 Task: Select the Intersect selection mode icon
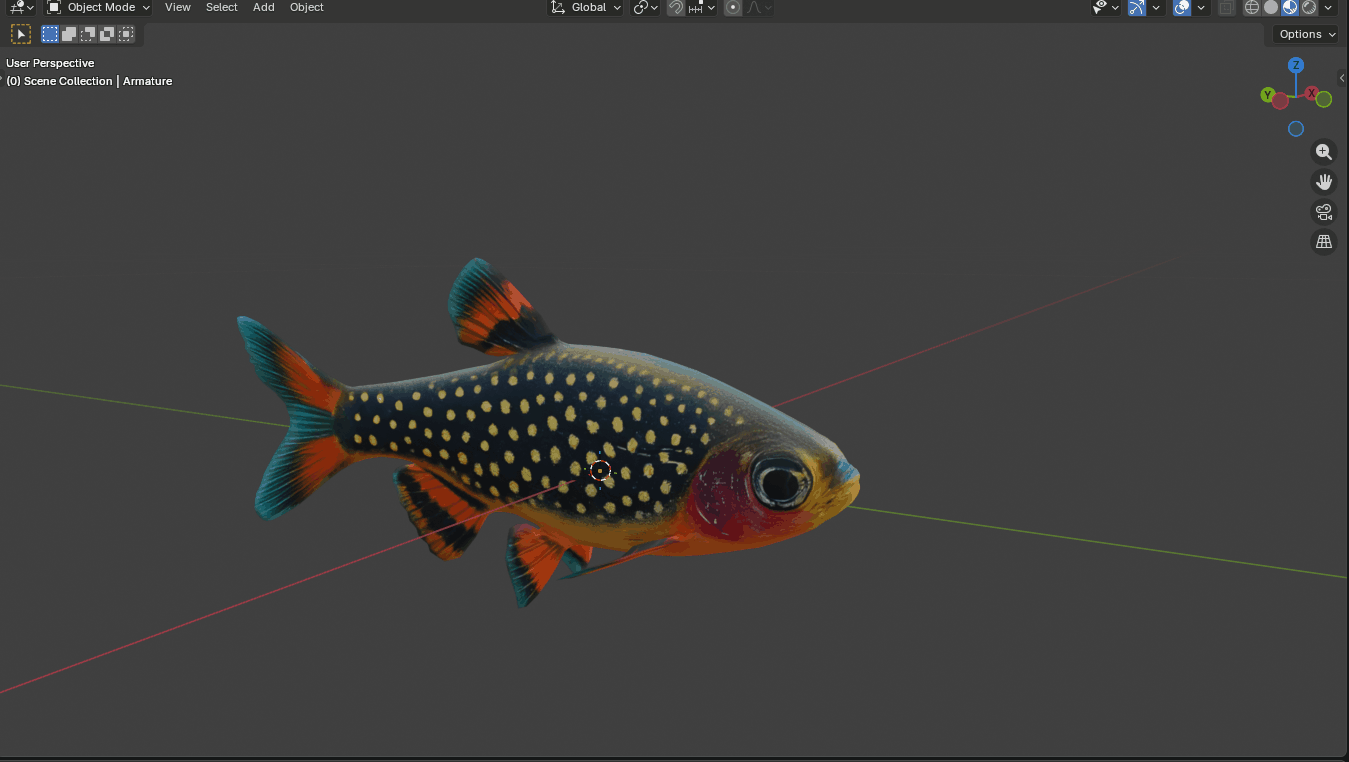(126, 34)
